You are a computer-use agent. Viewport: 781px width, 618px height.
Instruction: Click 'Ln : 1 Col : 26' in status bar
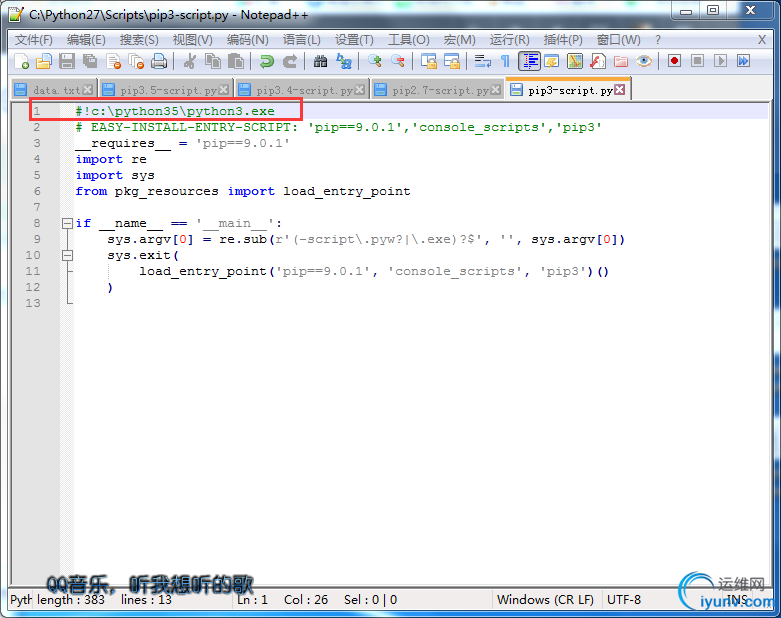282,600
